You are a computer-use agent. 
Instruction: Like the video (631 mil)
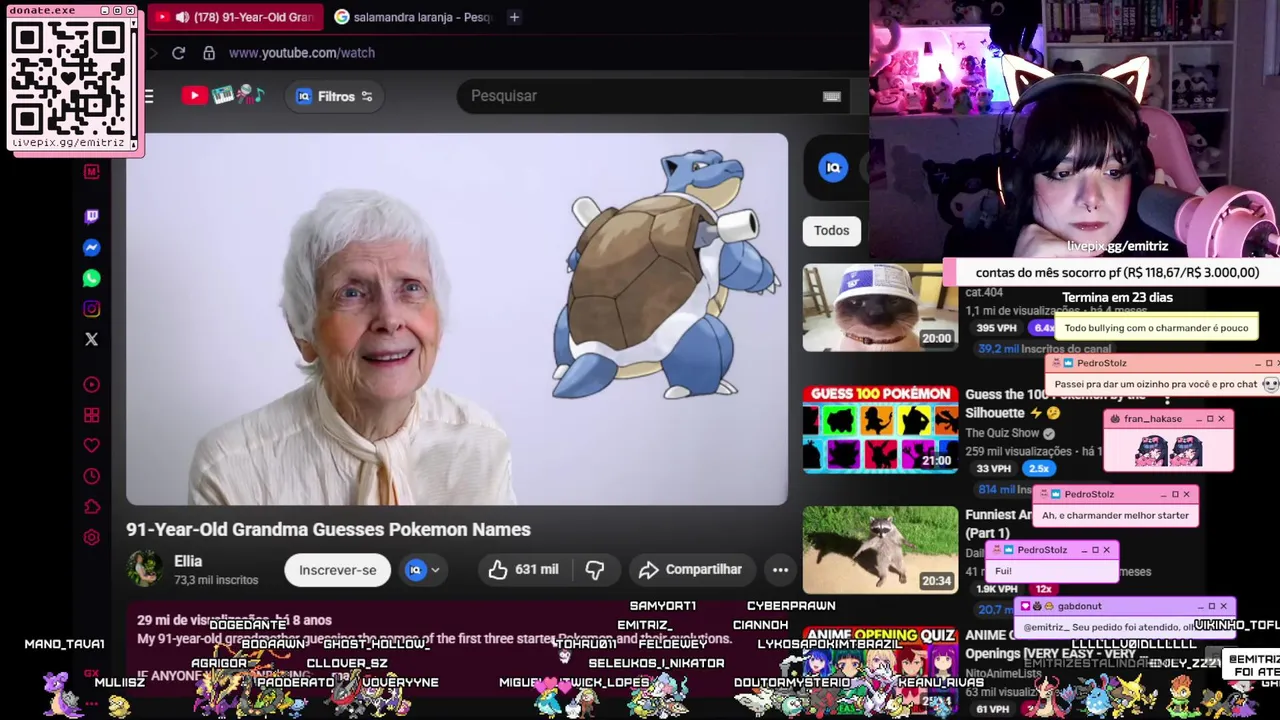523,570
